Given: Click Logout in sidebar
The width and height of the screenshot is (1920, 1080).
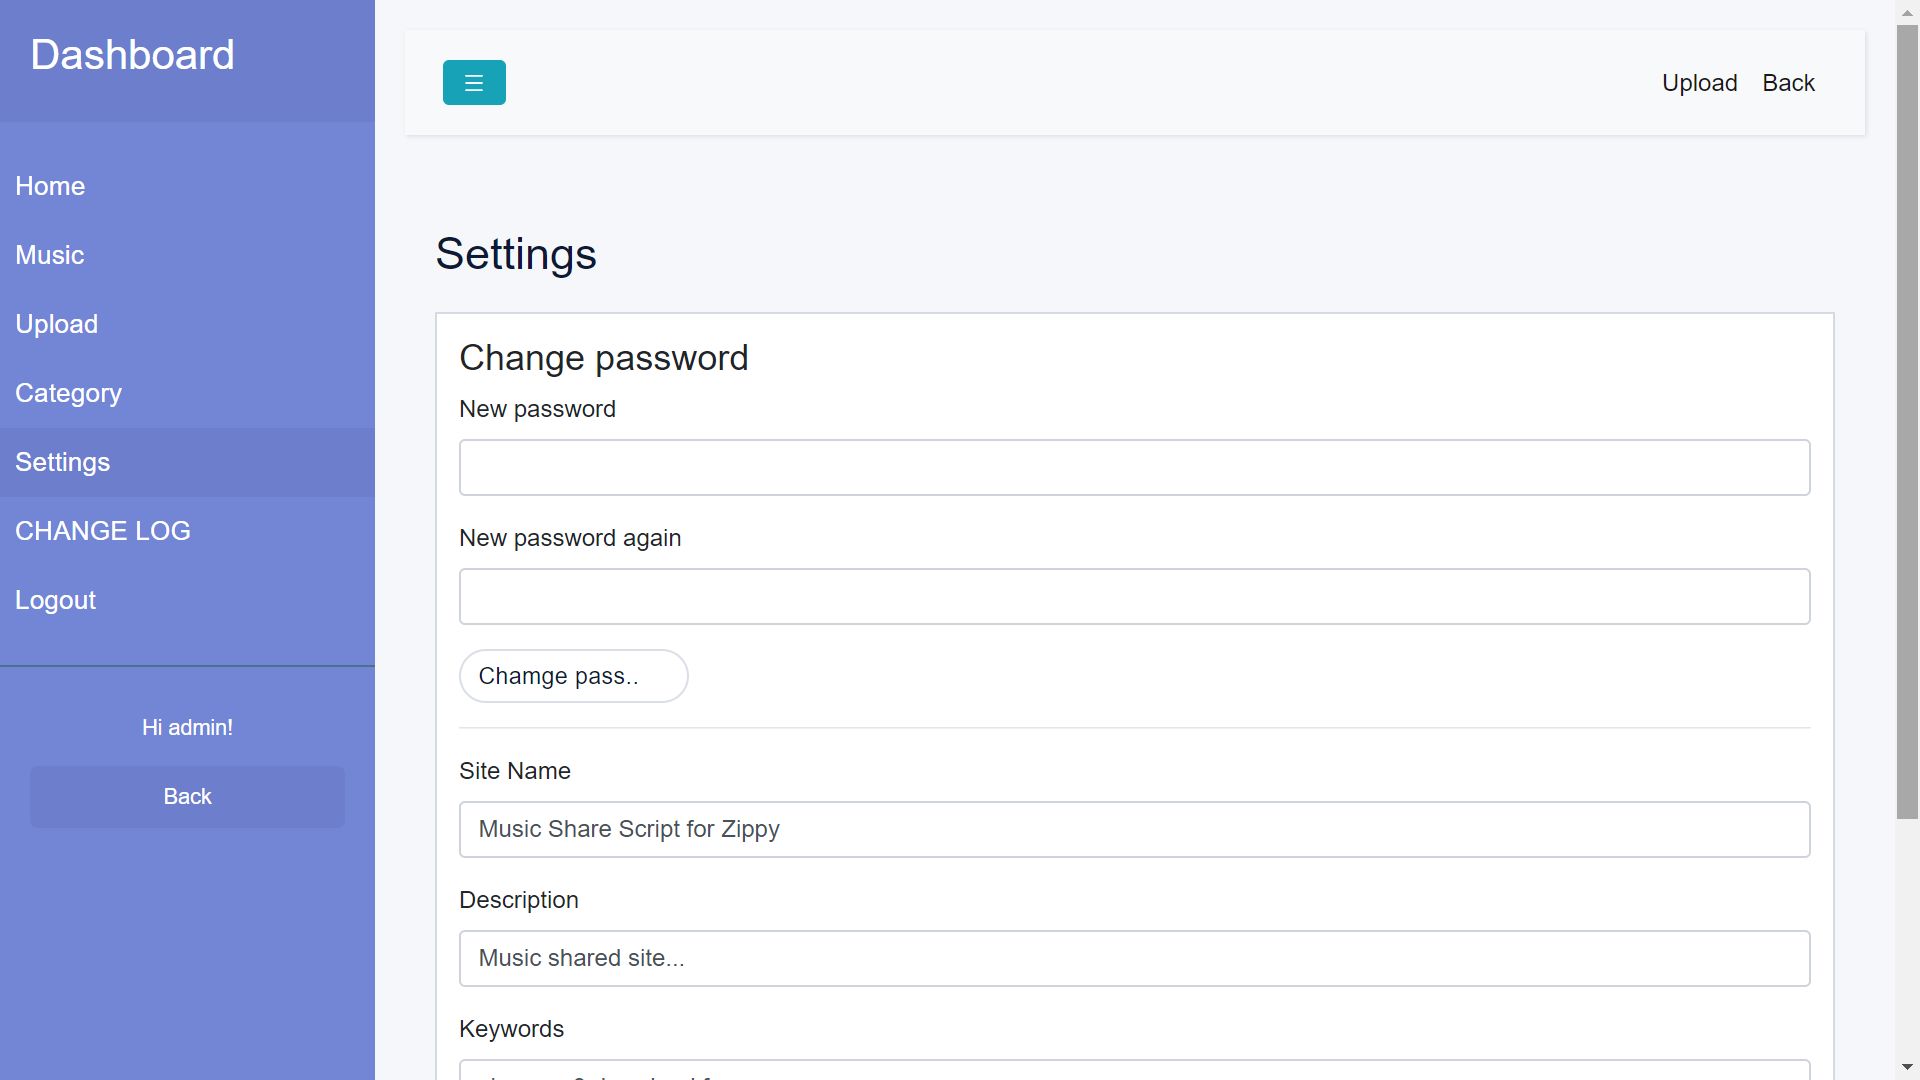Looking at the screenshot, I should tap(55, 601).
